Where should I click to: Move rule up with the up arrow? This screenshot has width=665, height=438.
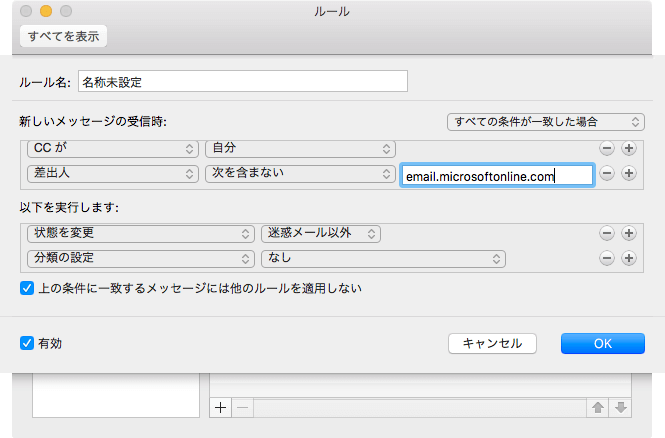598,408
